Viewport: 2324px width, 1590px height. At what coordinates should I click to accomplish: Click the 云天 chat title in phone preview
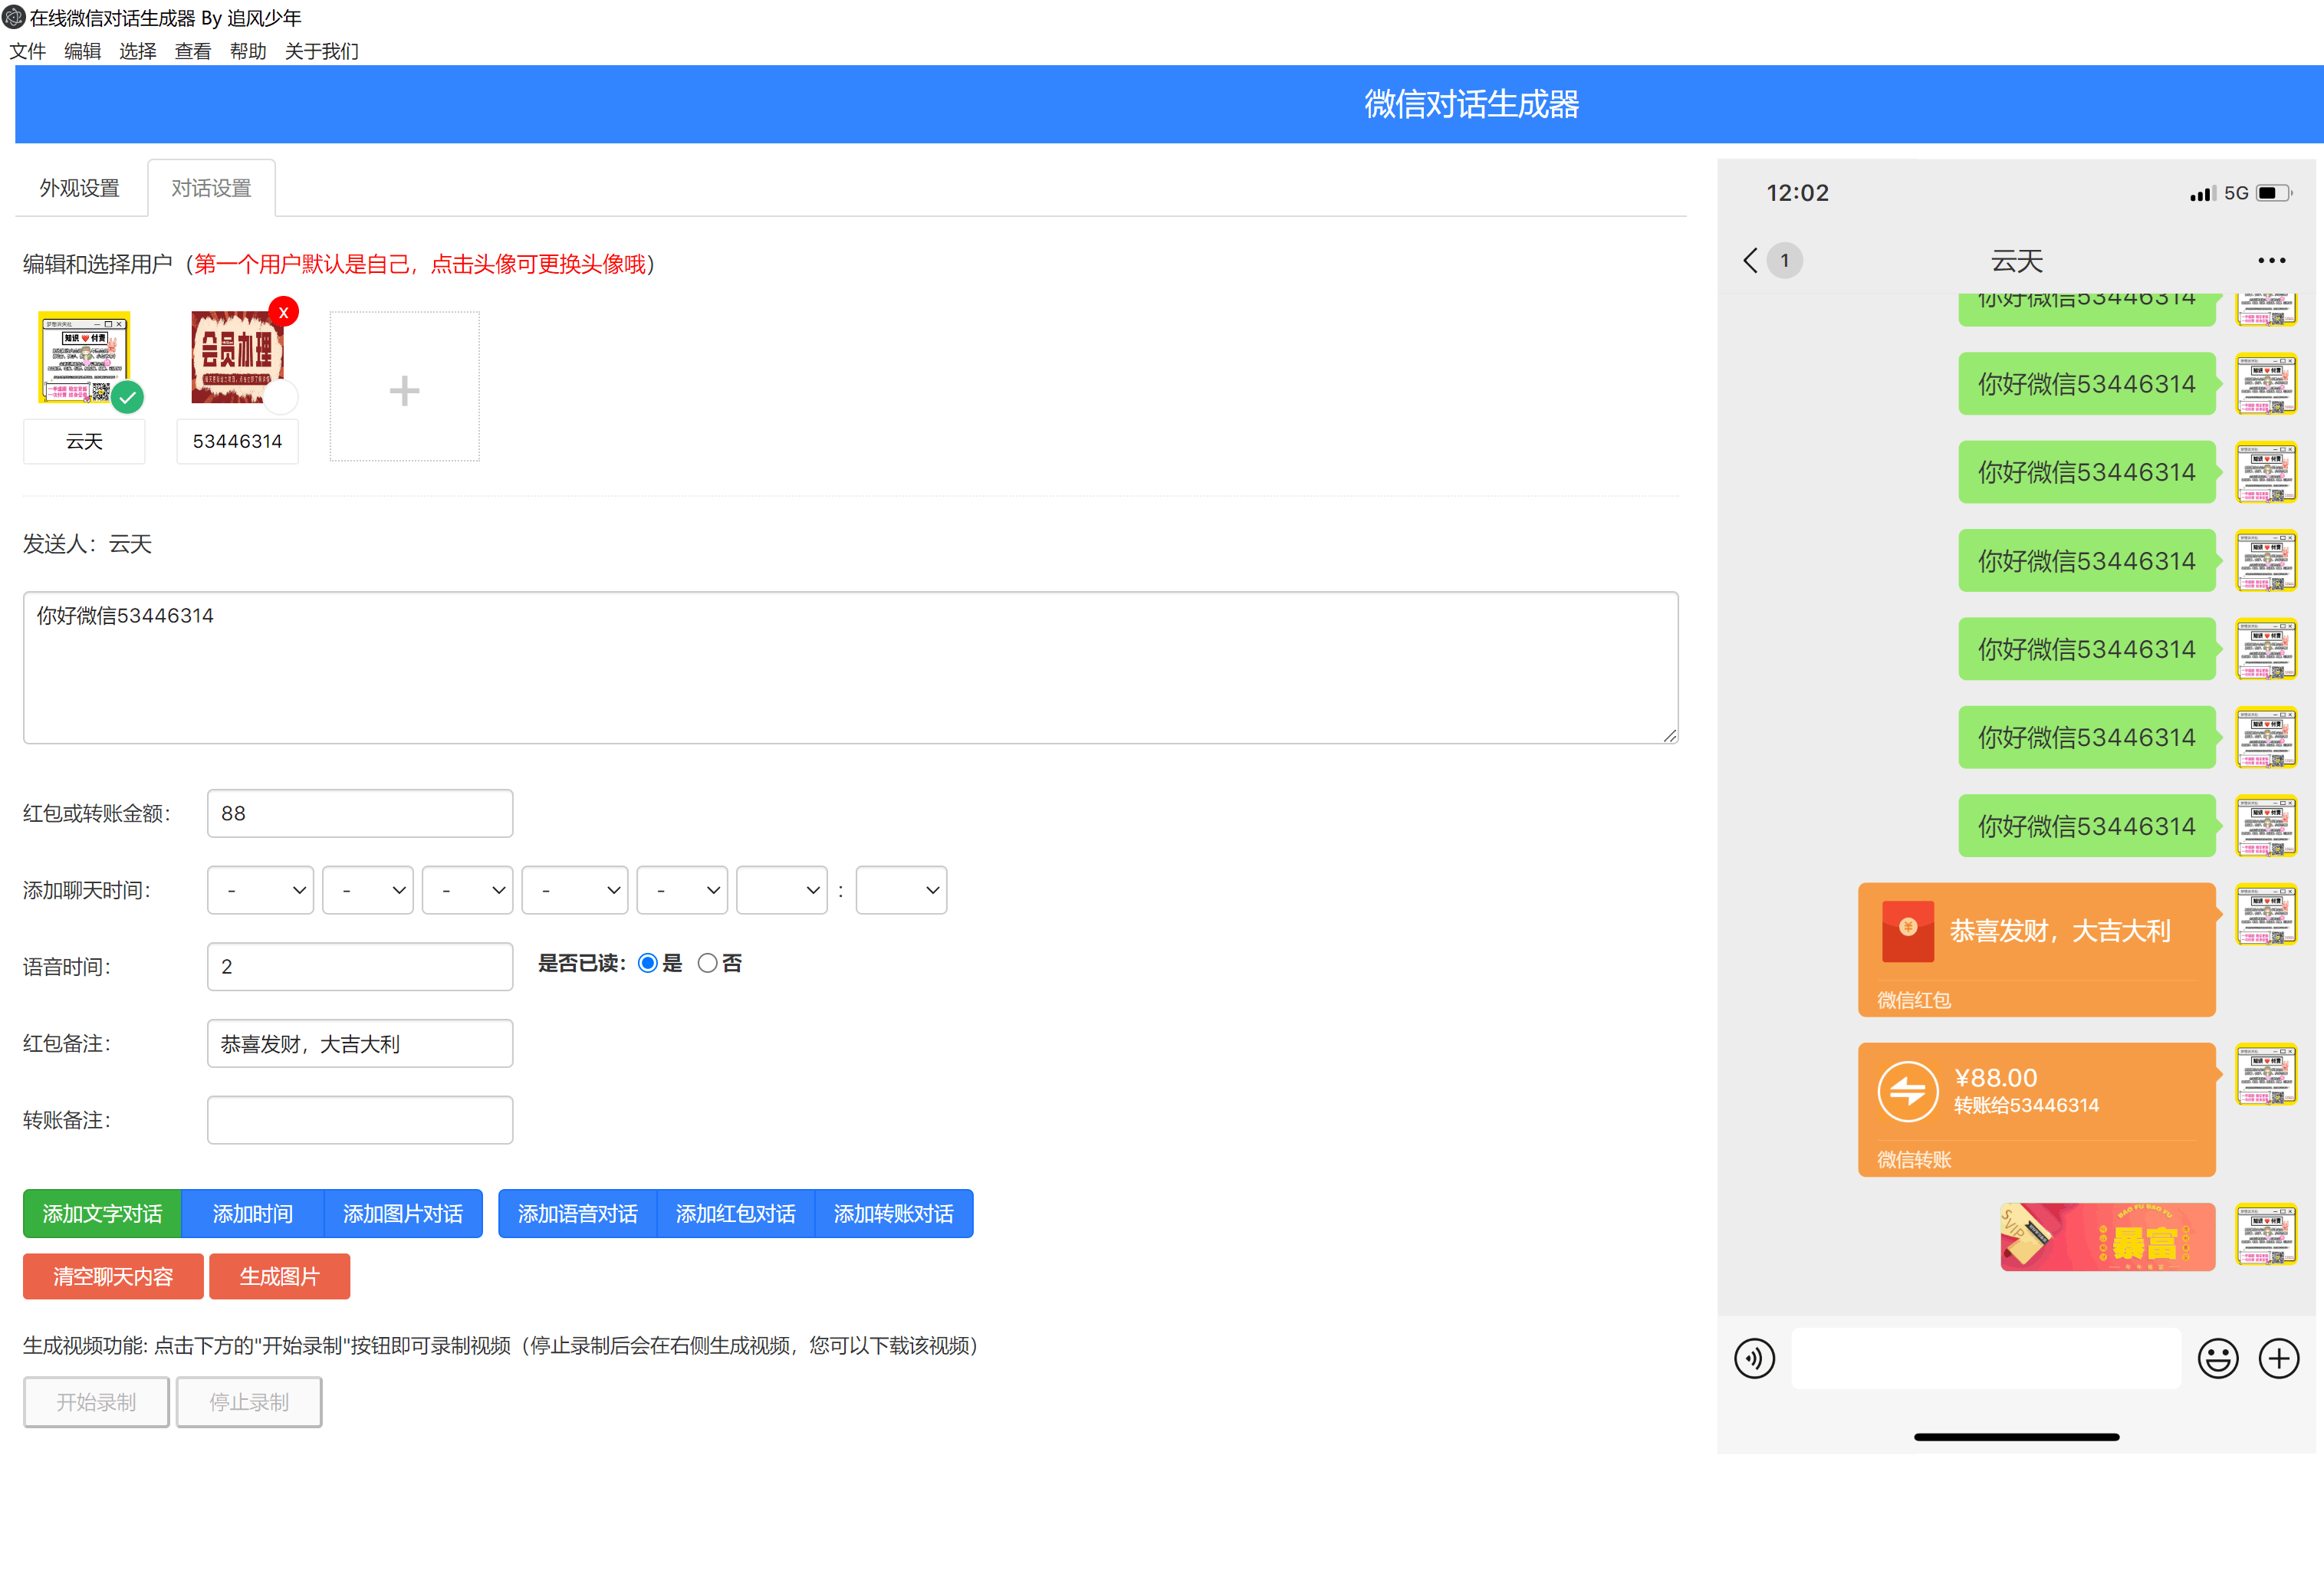pos(2016,261)
